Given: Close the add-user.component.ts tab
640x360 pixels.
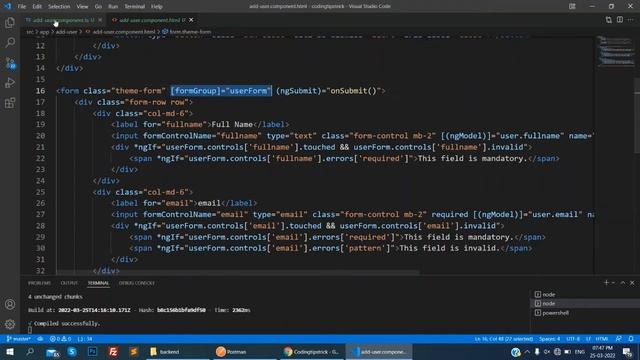Looking at the screenshot, I should coord(100,20).
